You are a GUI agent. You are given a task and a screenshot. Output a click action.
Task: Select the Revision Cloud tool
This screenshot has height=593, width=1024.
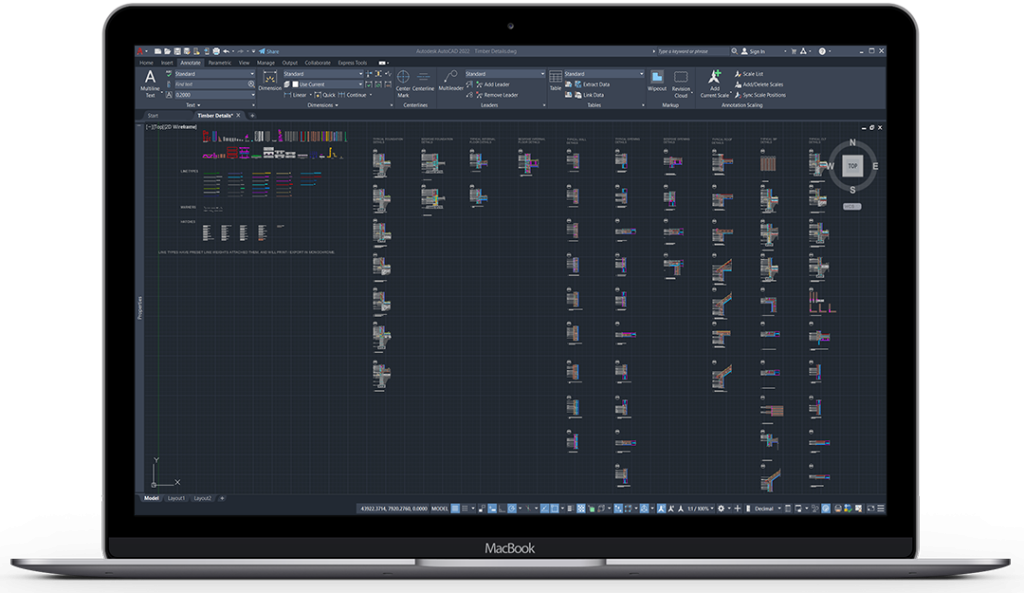[680, 84]
